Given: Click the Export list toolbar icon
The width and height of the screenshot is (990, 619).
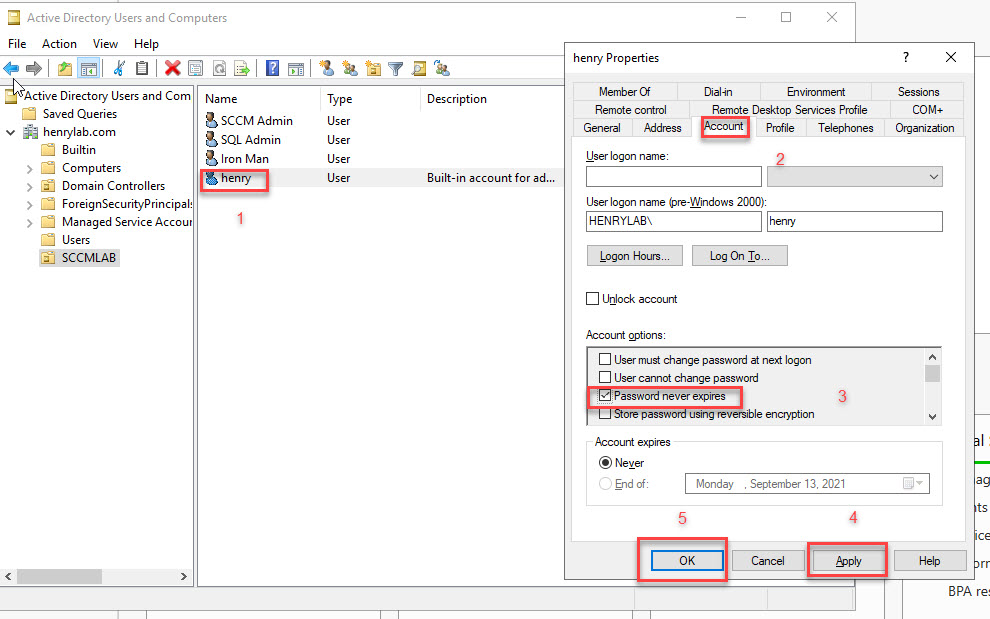Looking at the screenshot, I should click(242, 68).
